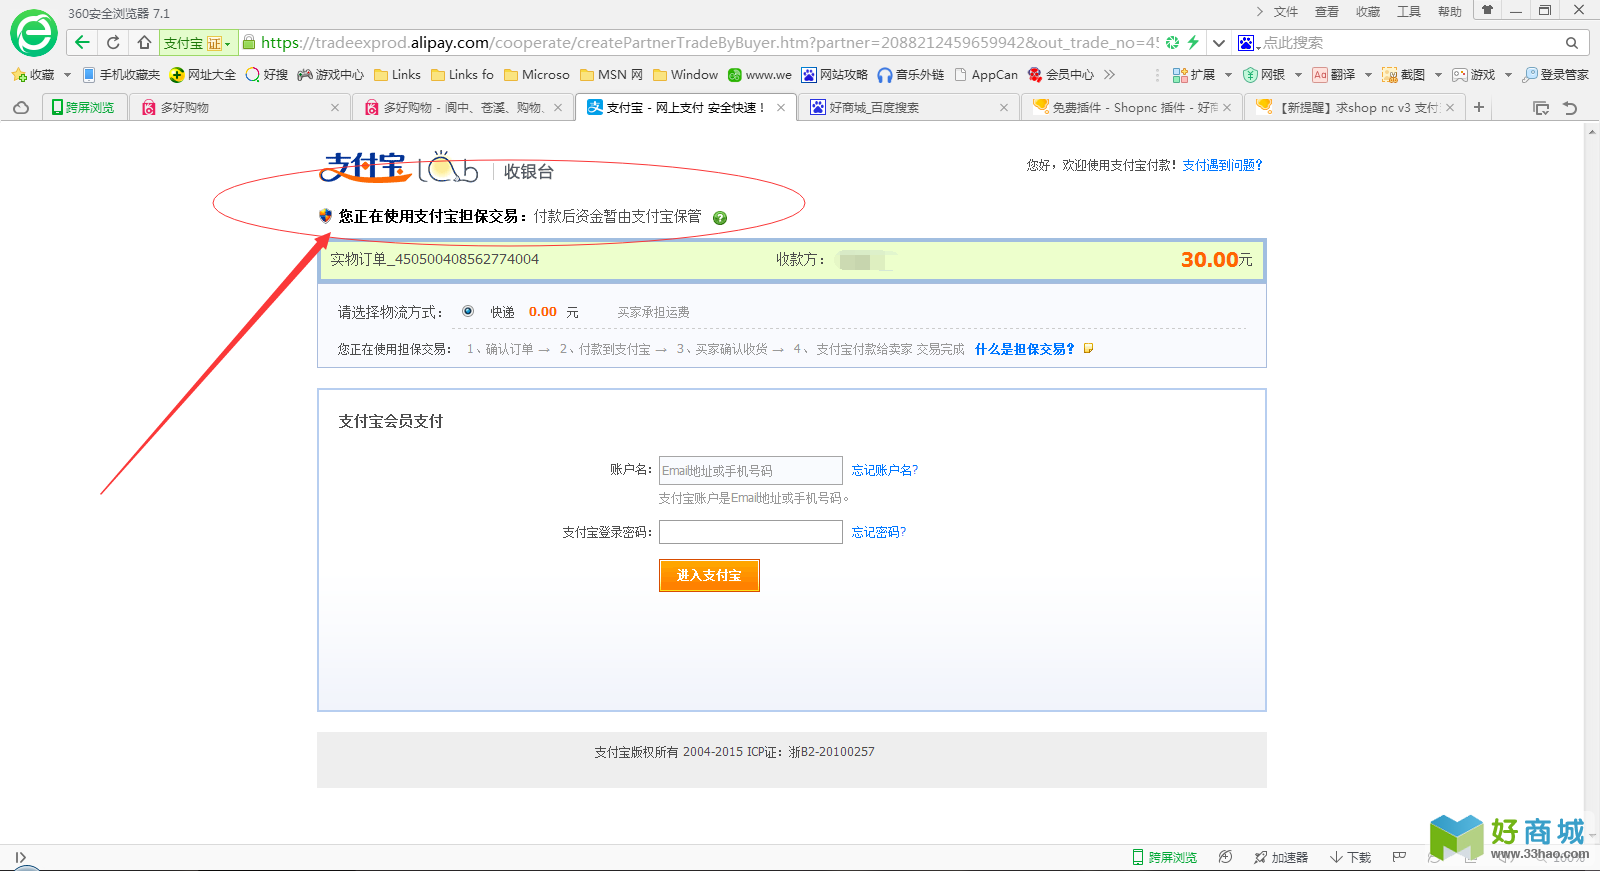
Task: Go back with the browser back arrow
Action: [82, 42]
